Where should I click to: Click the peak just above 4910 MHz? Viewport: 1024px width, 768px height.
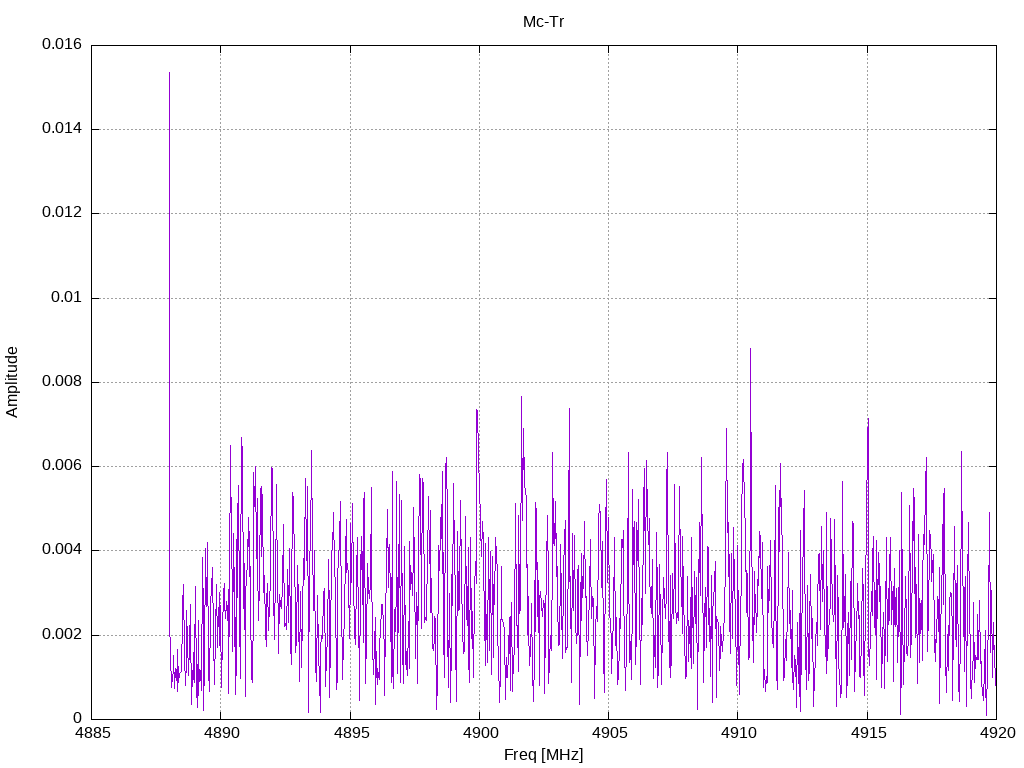coord(750,349)
